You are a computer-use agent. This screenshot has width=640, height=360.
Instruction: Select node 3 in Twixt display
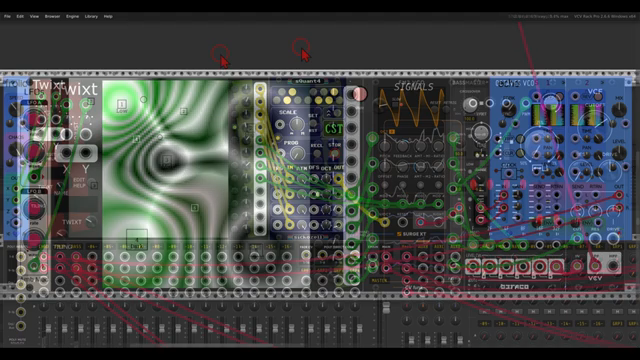pyautogui.click(x=166, y=159)
